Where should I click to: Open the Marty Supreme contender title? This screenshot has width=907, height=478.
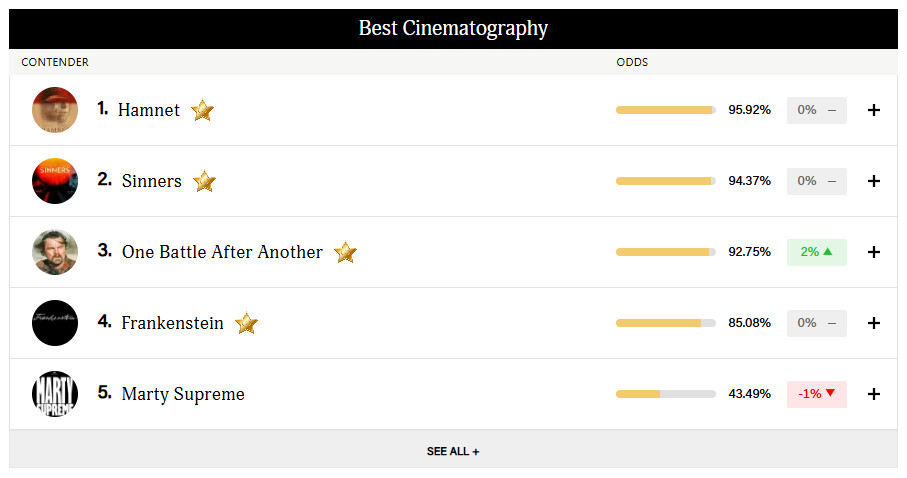tap(183, 394)
